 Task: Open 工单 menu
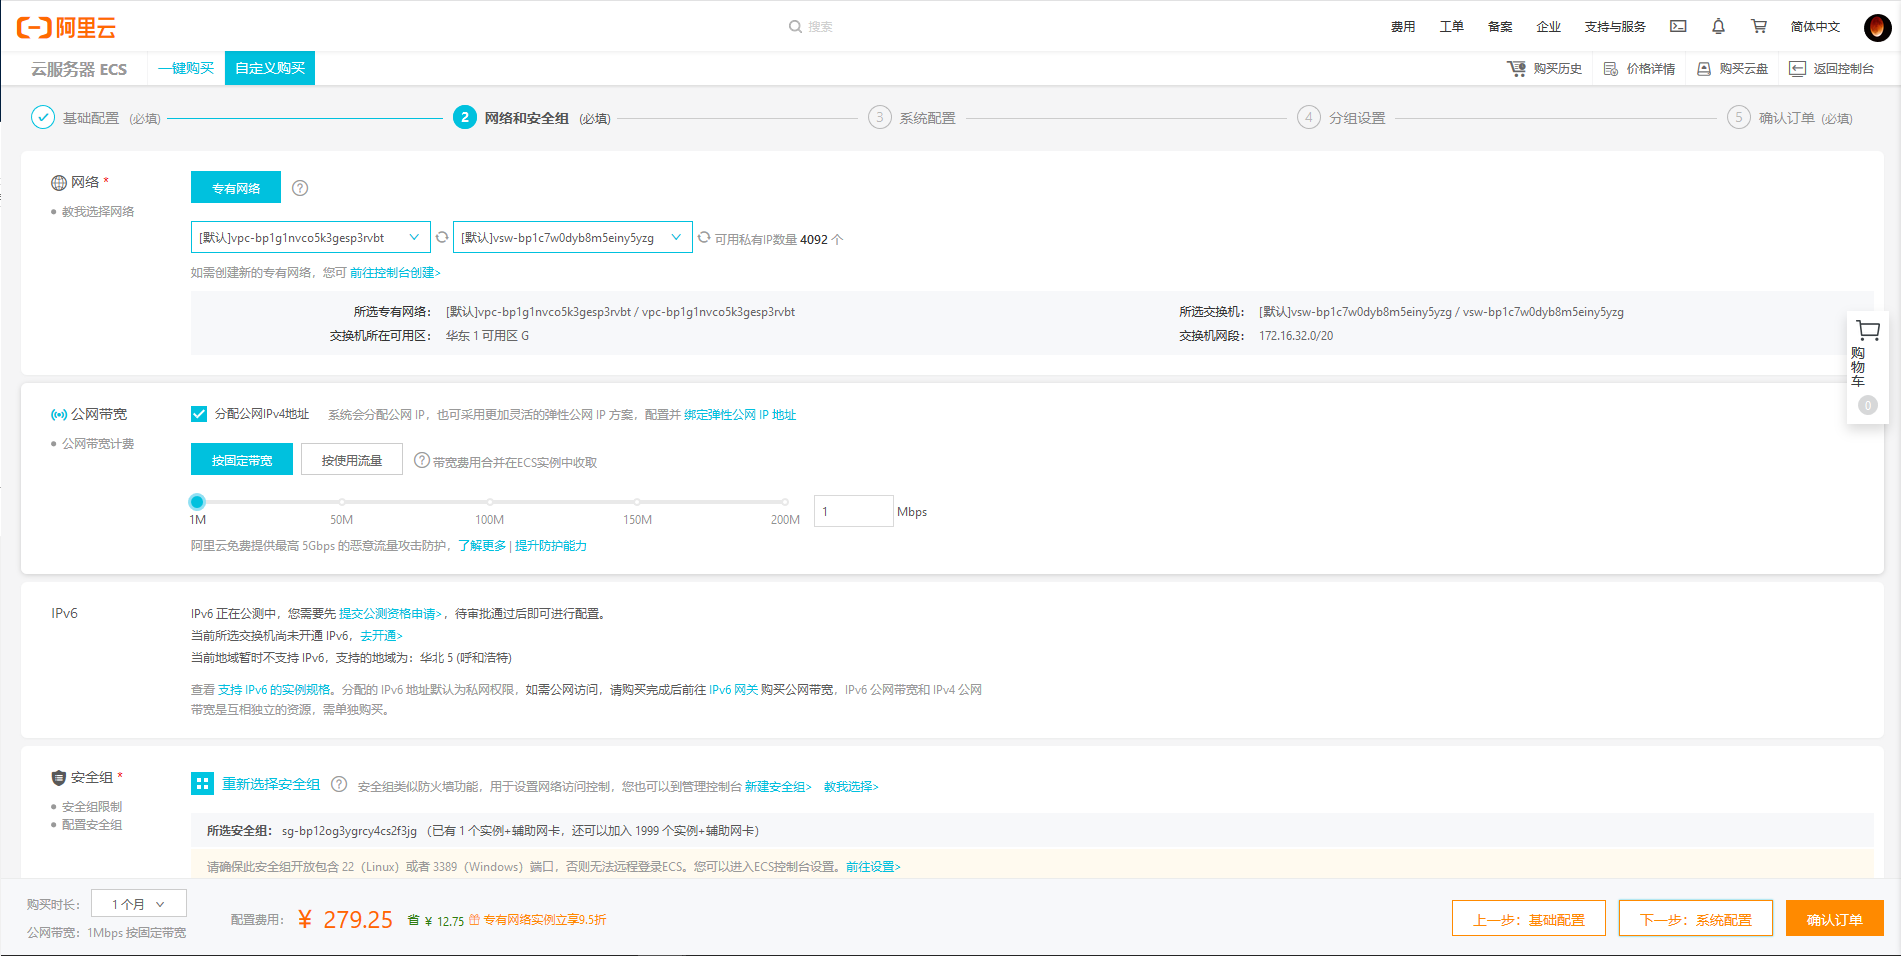[1452, 27]
